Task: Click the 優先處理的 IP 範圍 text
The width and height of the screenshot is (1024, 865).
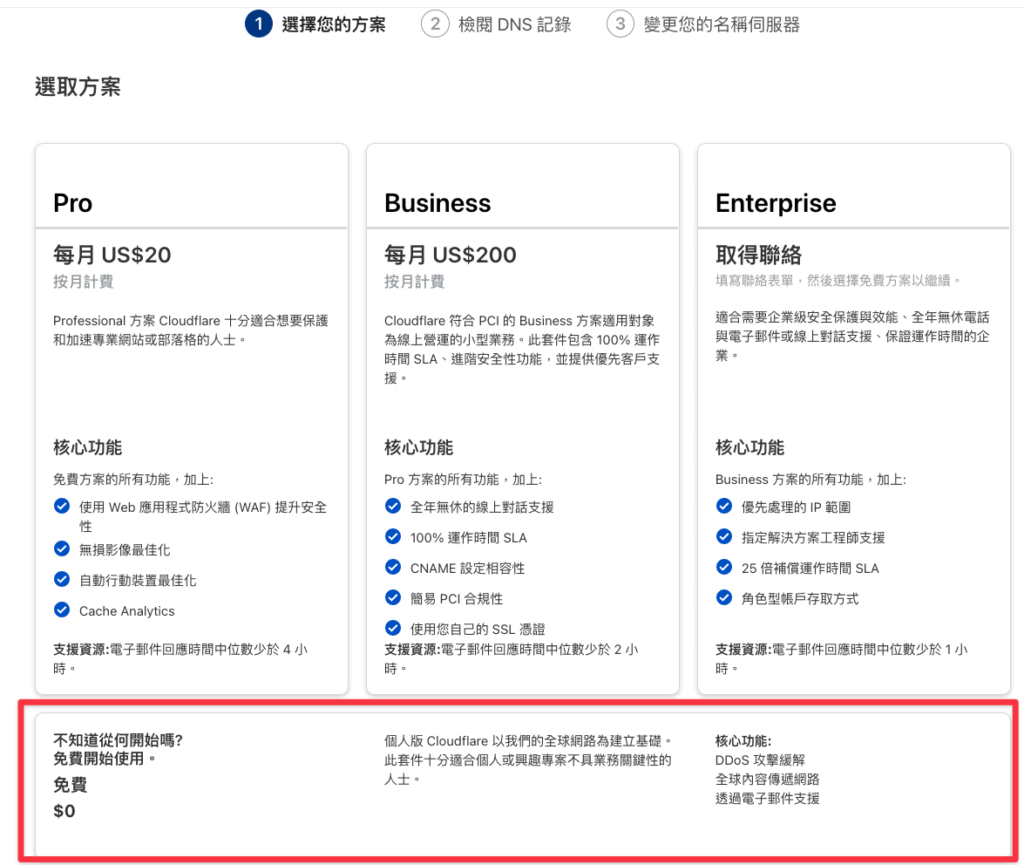Action: pyautogui.click(x=795, y=507)
